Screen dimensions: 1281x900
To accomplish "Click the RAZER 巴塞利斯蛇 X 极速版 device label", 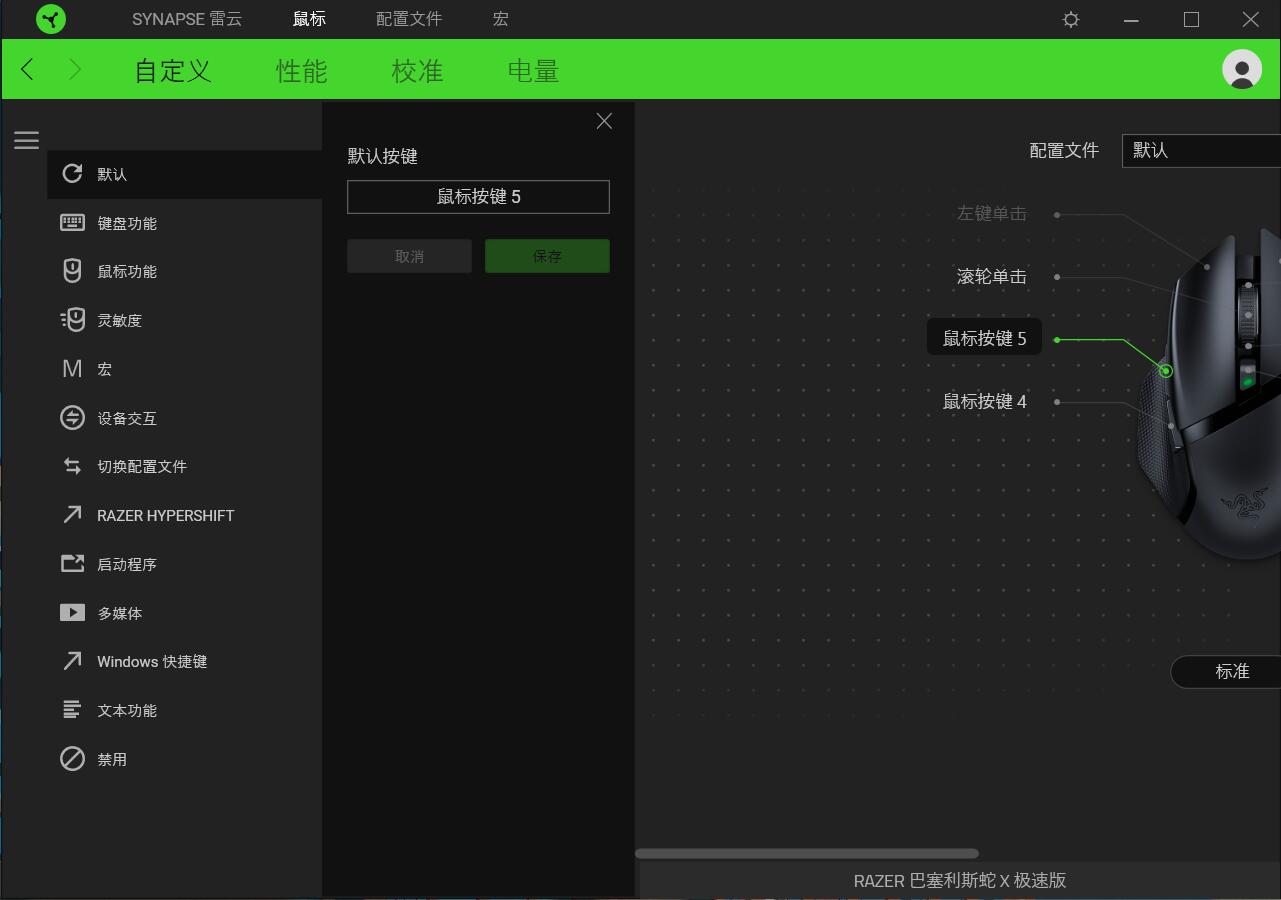I will 960,881.
